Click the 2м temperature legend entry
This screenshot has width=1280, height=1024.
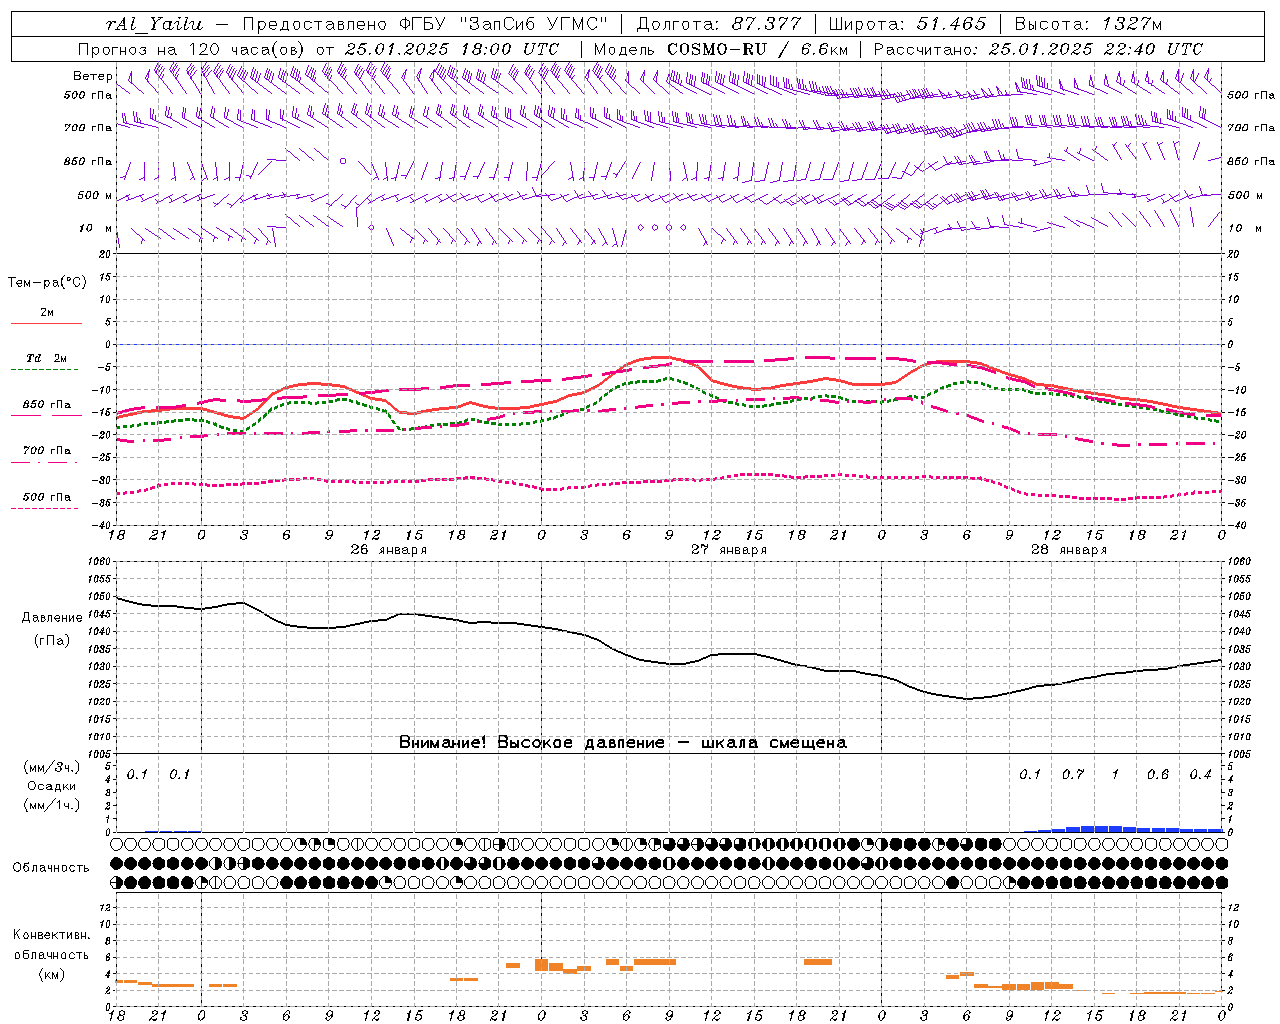click(46, 313)
